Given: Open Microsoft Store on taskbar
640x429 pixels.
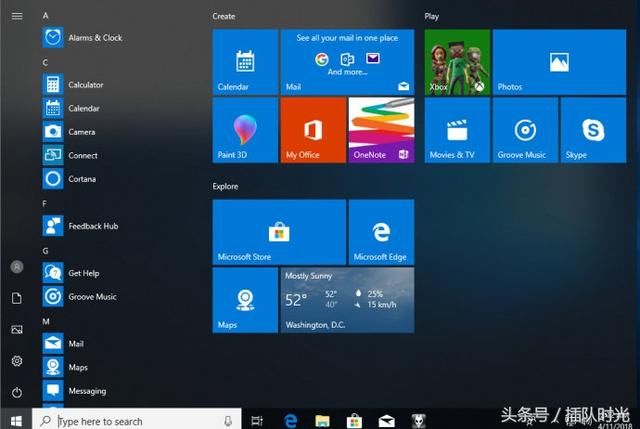Looking at the screenshot, I should click(x=354, y=420).
